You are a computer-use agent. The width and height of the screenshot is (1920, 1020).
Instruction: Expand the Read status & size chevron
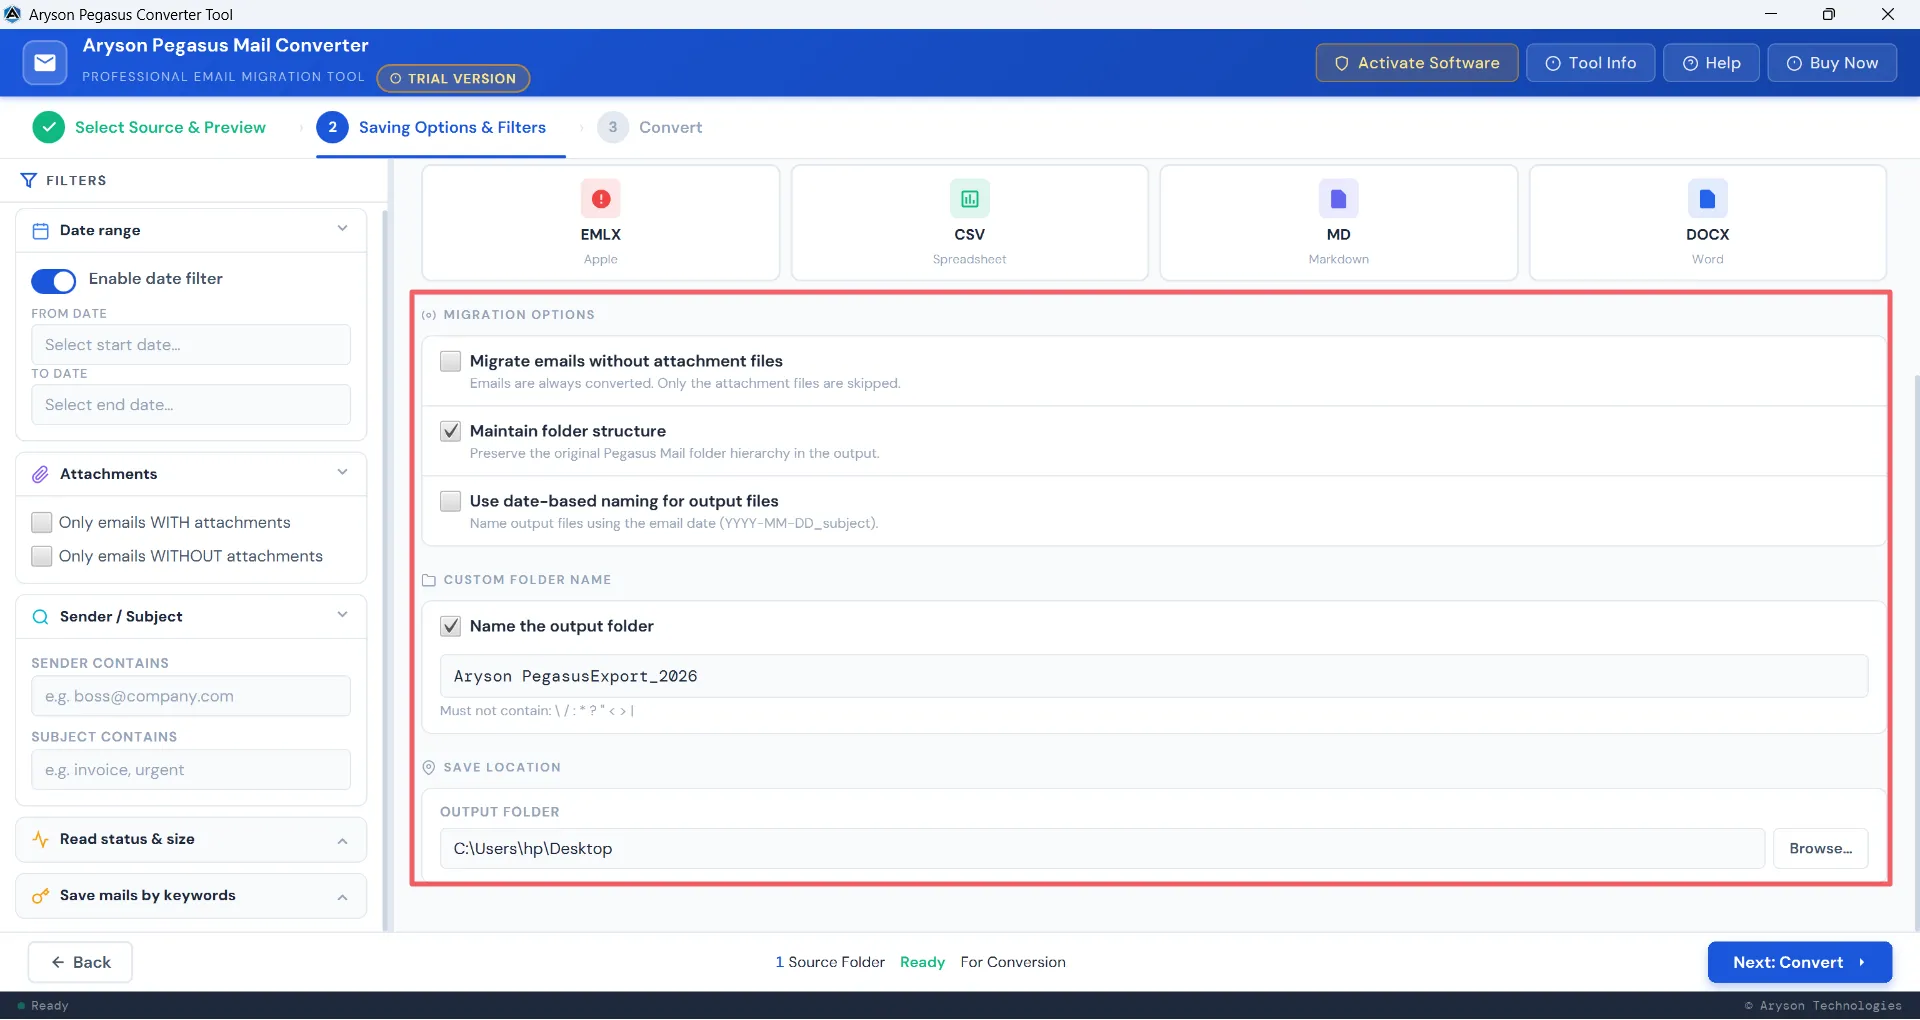coord(343,841)
